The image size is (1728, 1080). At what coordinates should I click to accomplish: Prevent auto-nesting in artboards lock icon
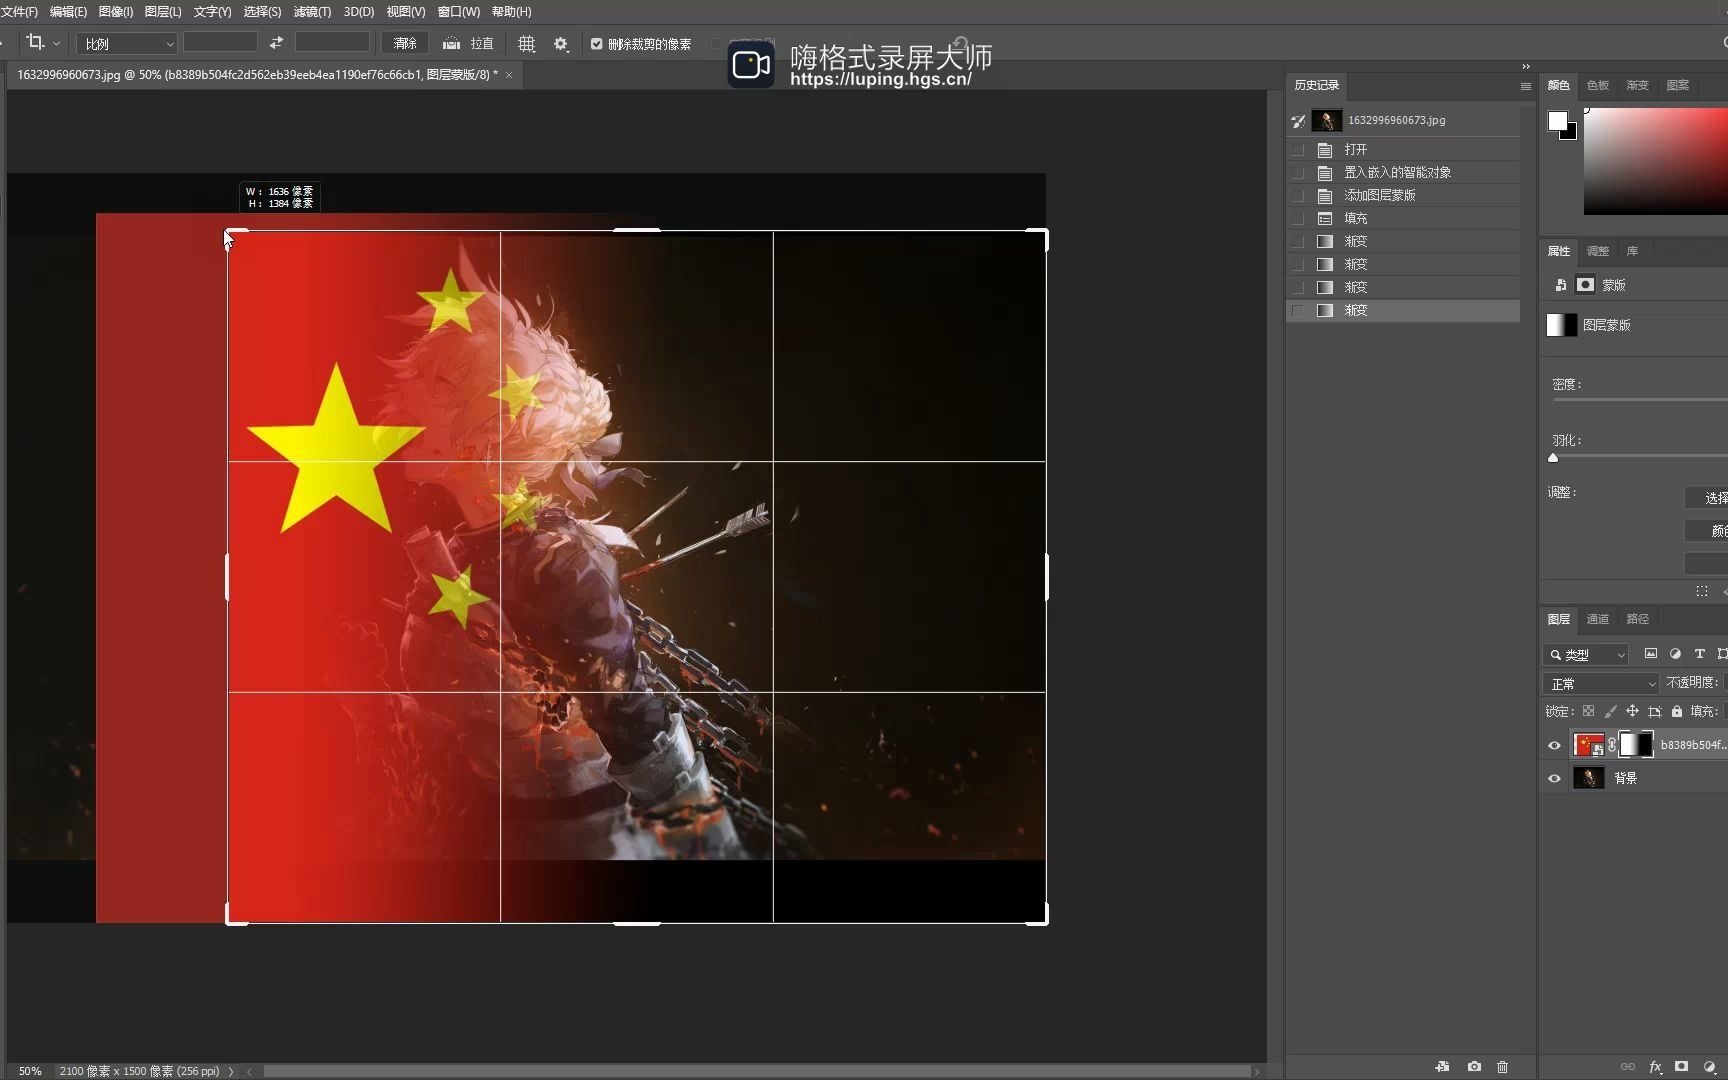pos(1655,711)
